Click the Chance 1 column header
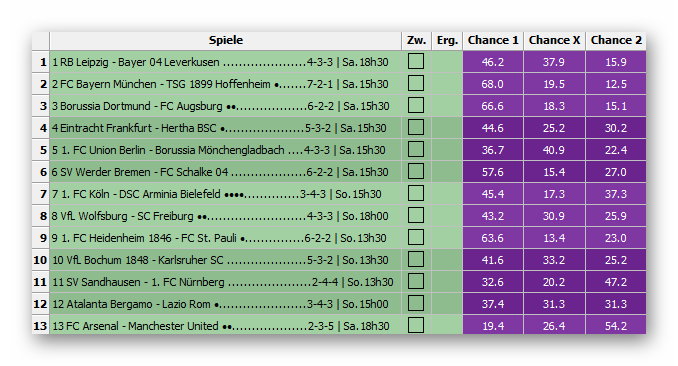The width and height of the screenshot is (678, 366). [x=493, y=40]
